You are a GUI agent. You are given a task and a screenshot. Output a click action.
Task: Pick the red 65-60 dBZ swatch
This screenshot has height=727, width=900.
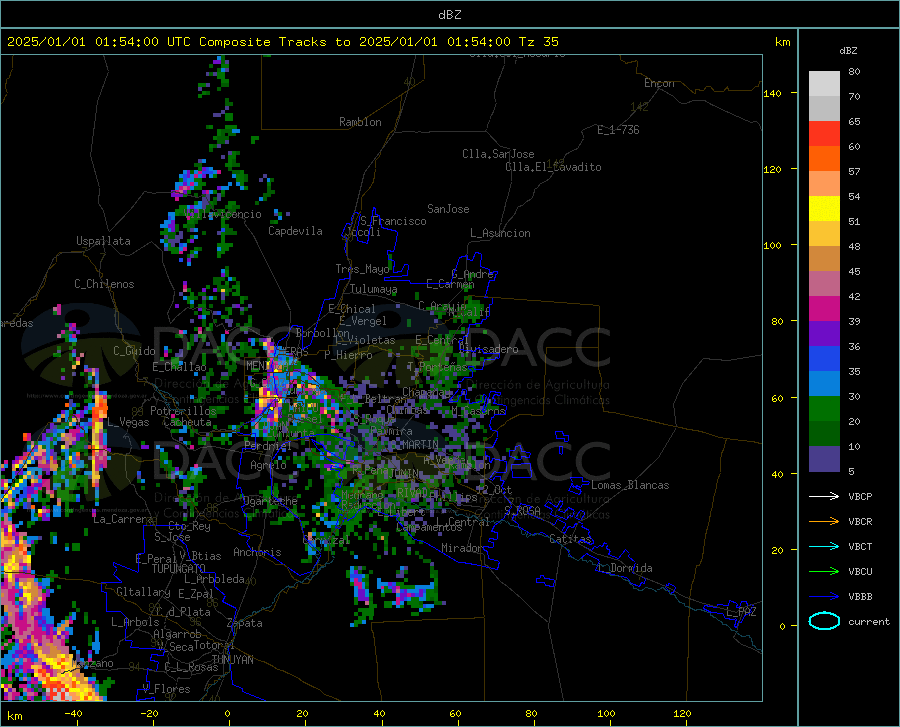pyautogui.click(x=824, y=134)
